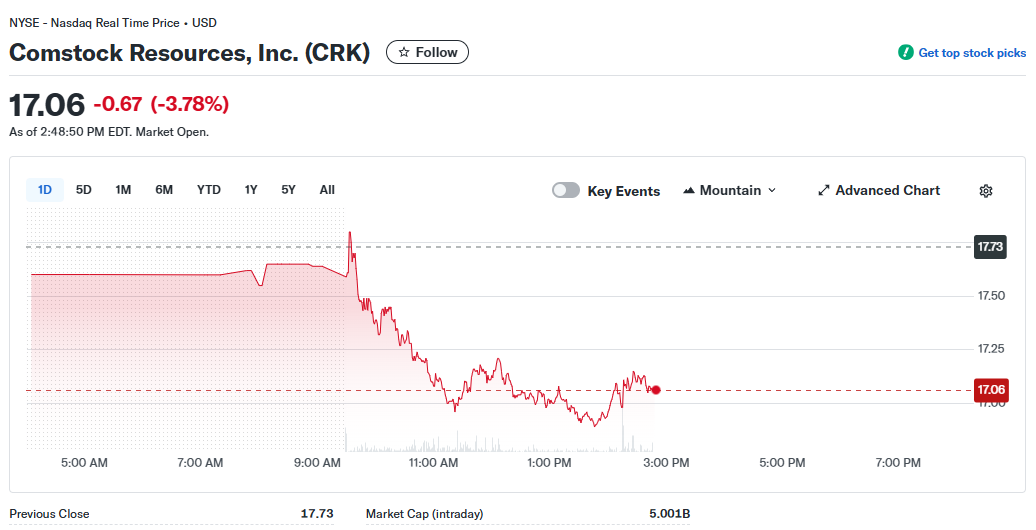
Task: Switch to the 6M time range
Action: click(x=164, y=190)
